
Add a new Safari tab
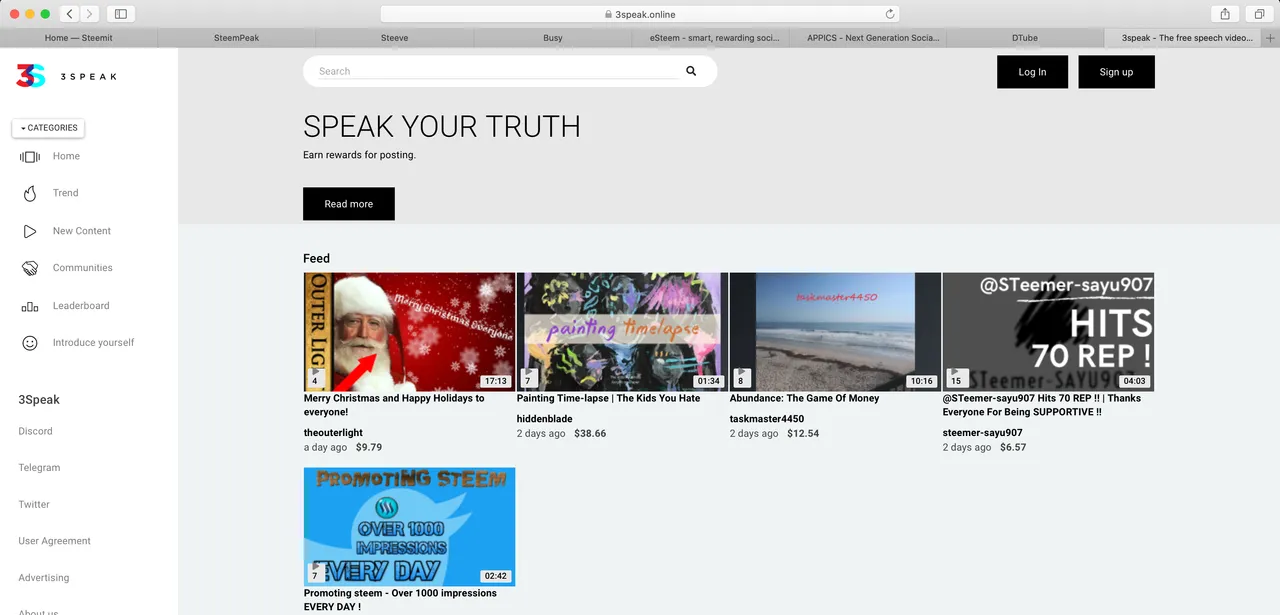1271,38
